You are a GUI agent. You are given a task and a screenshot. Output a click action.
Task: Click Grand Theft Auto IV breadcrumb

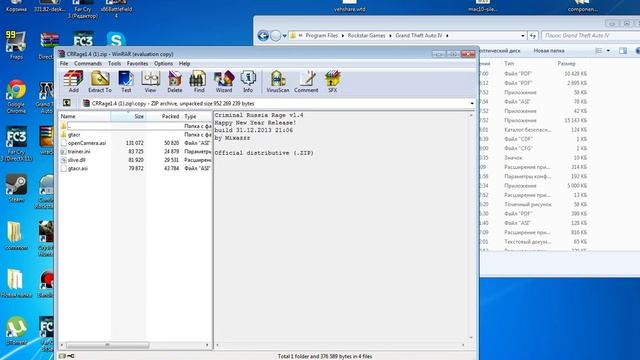(418, 36)
